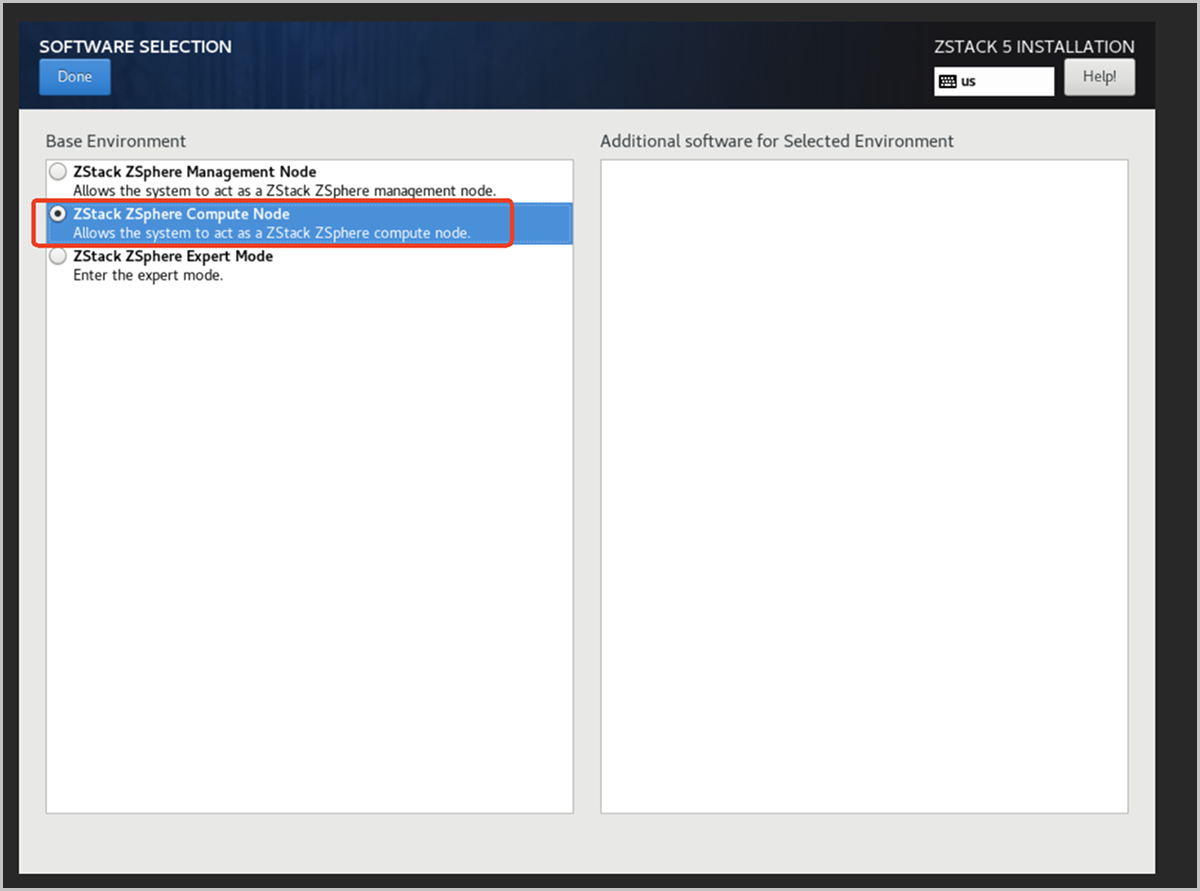Click the us keyboard layout field
Viewport: 1200px width, 891px height.
[x=994, y=82]
